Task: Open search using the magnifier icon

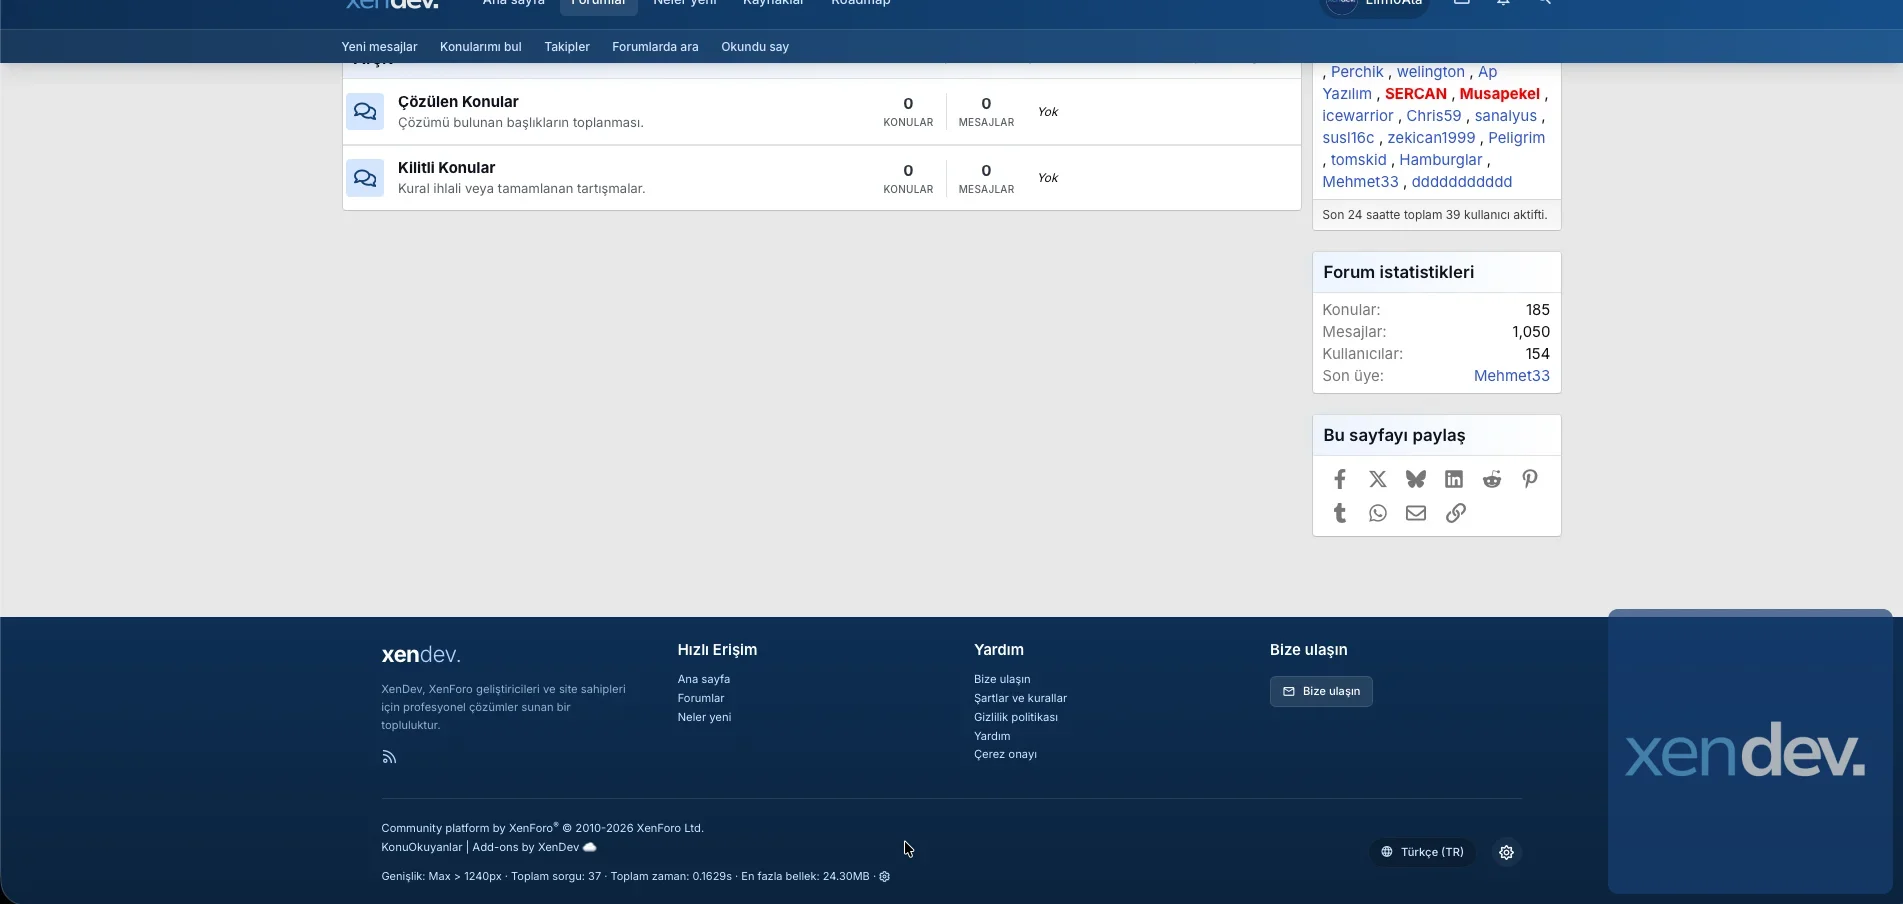Action: pos(1545,4)
